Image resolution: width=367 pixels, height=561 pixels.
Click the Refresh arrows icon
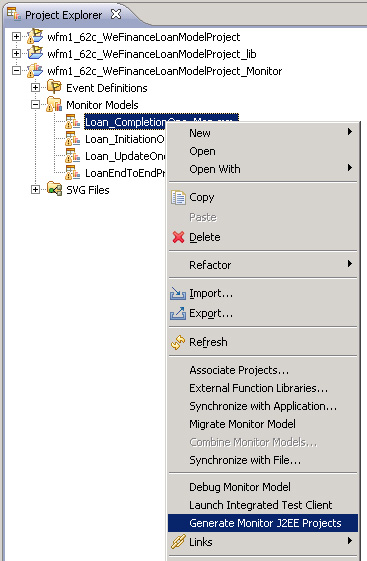click(178, 342)
